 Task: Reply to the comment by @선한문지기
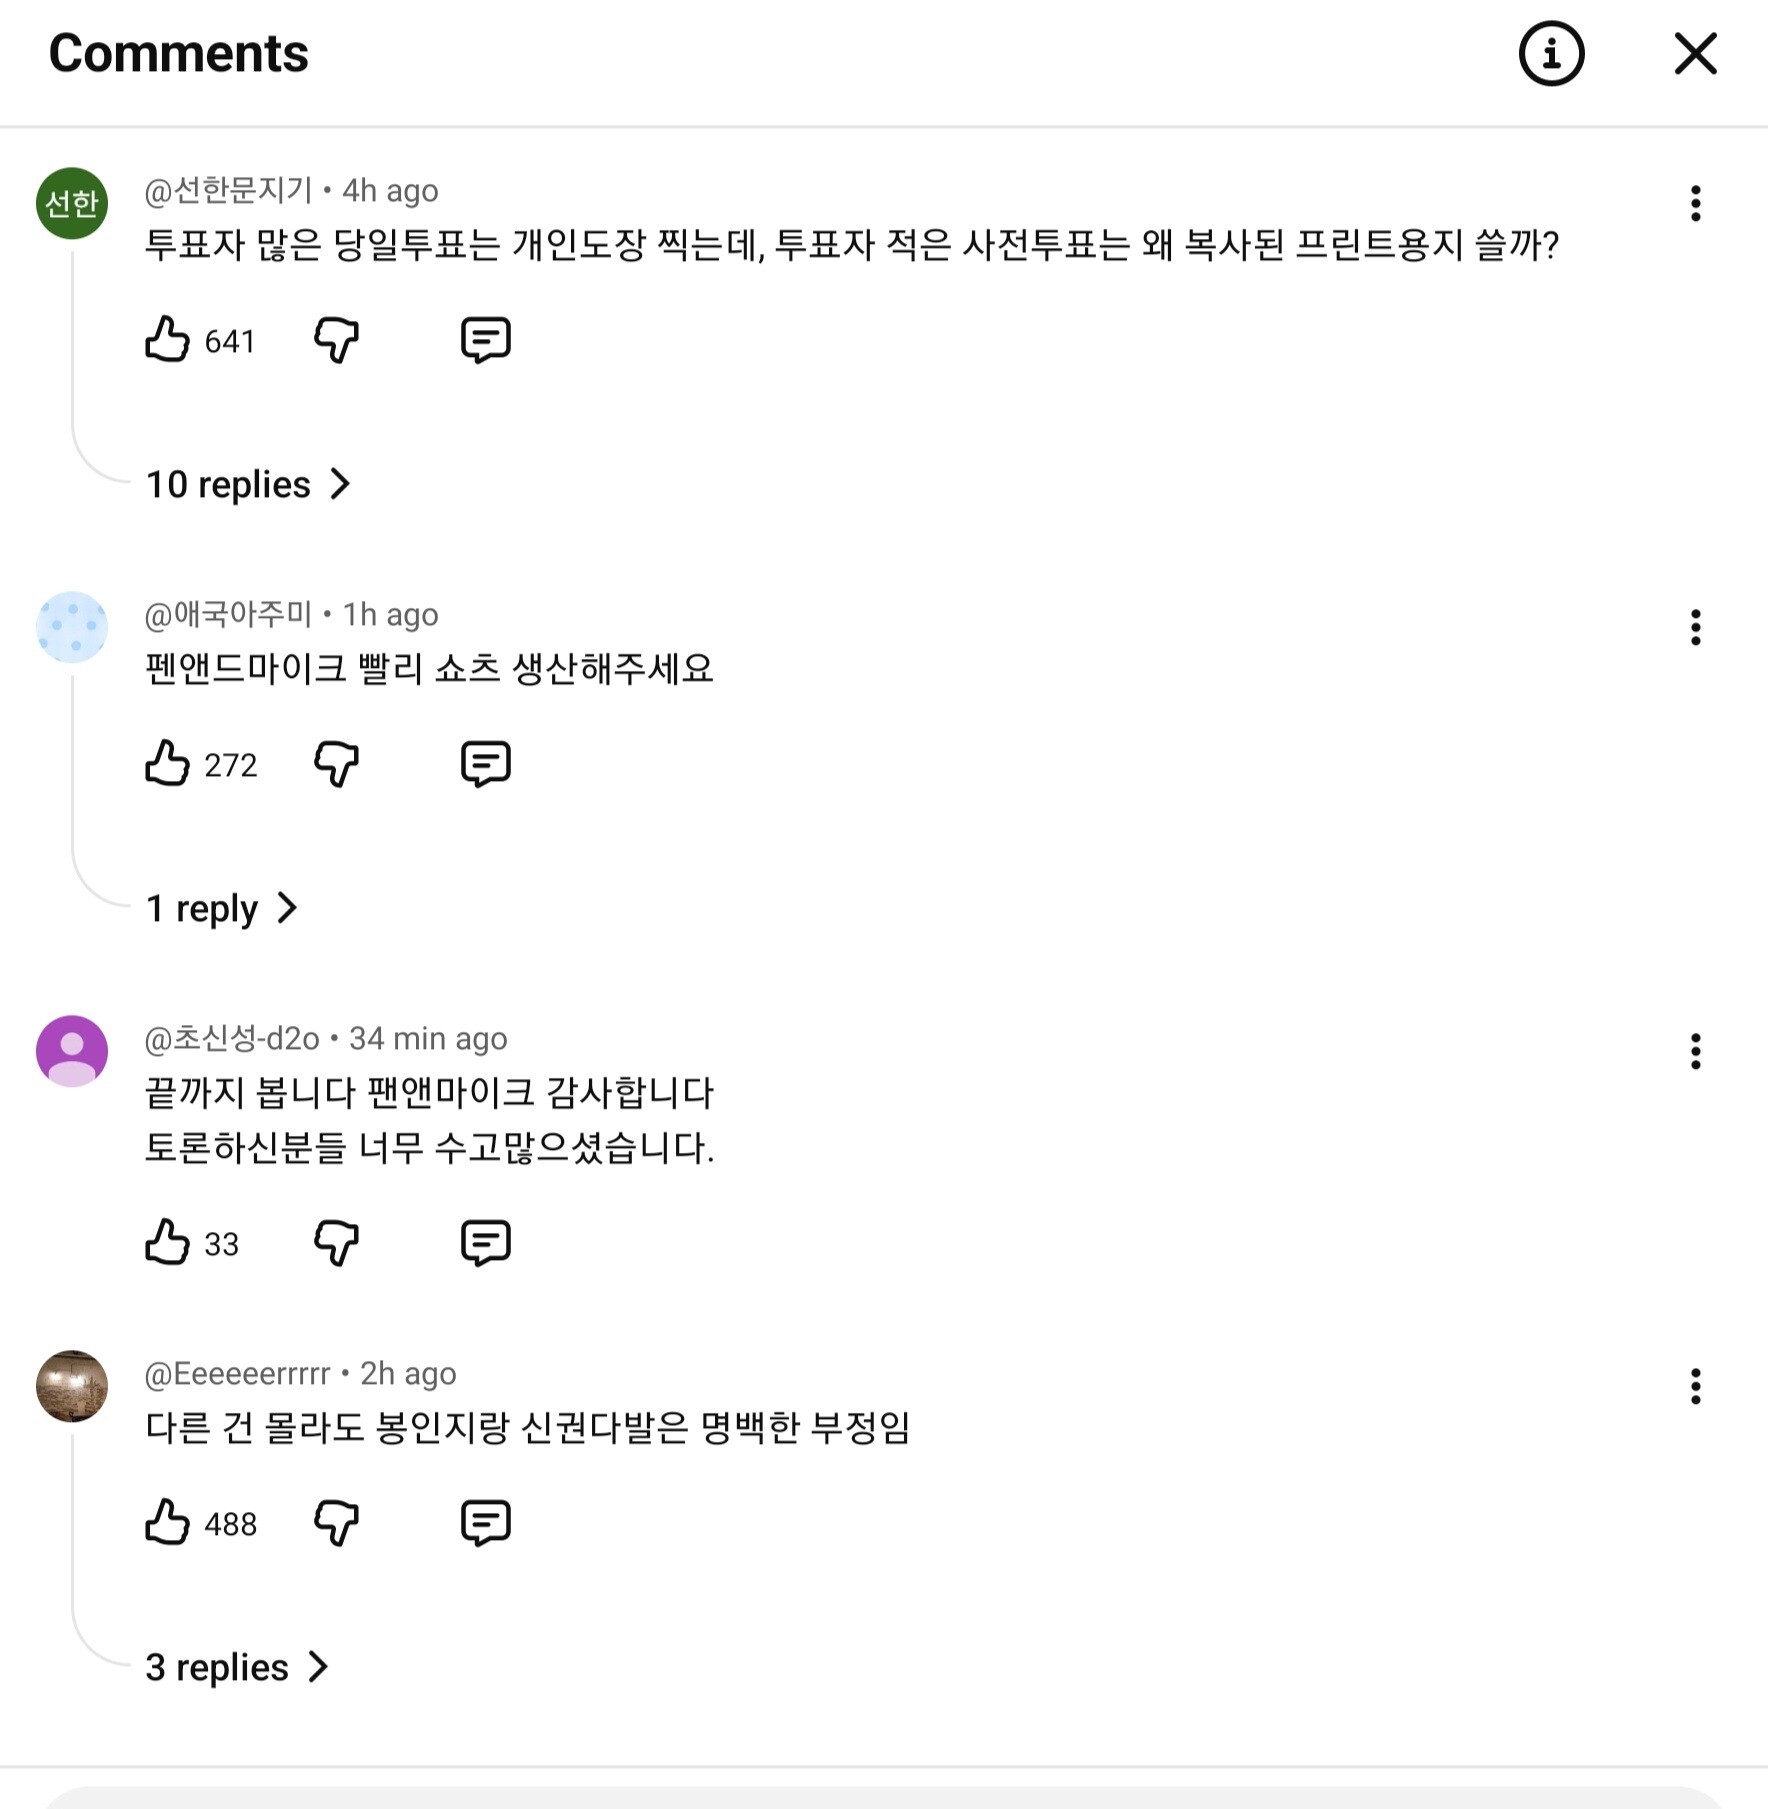486,340
